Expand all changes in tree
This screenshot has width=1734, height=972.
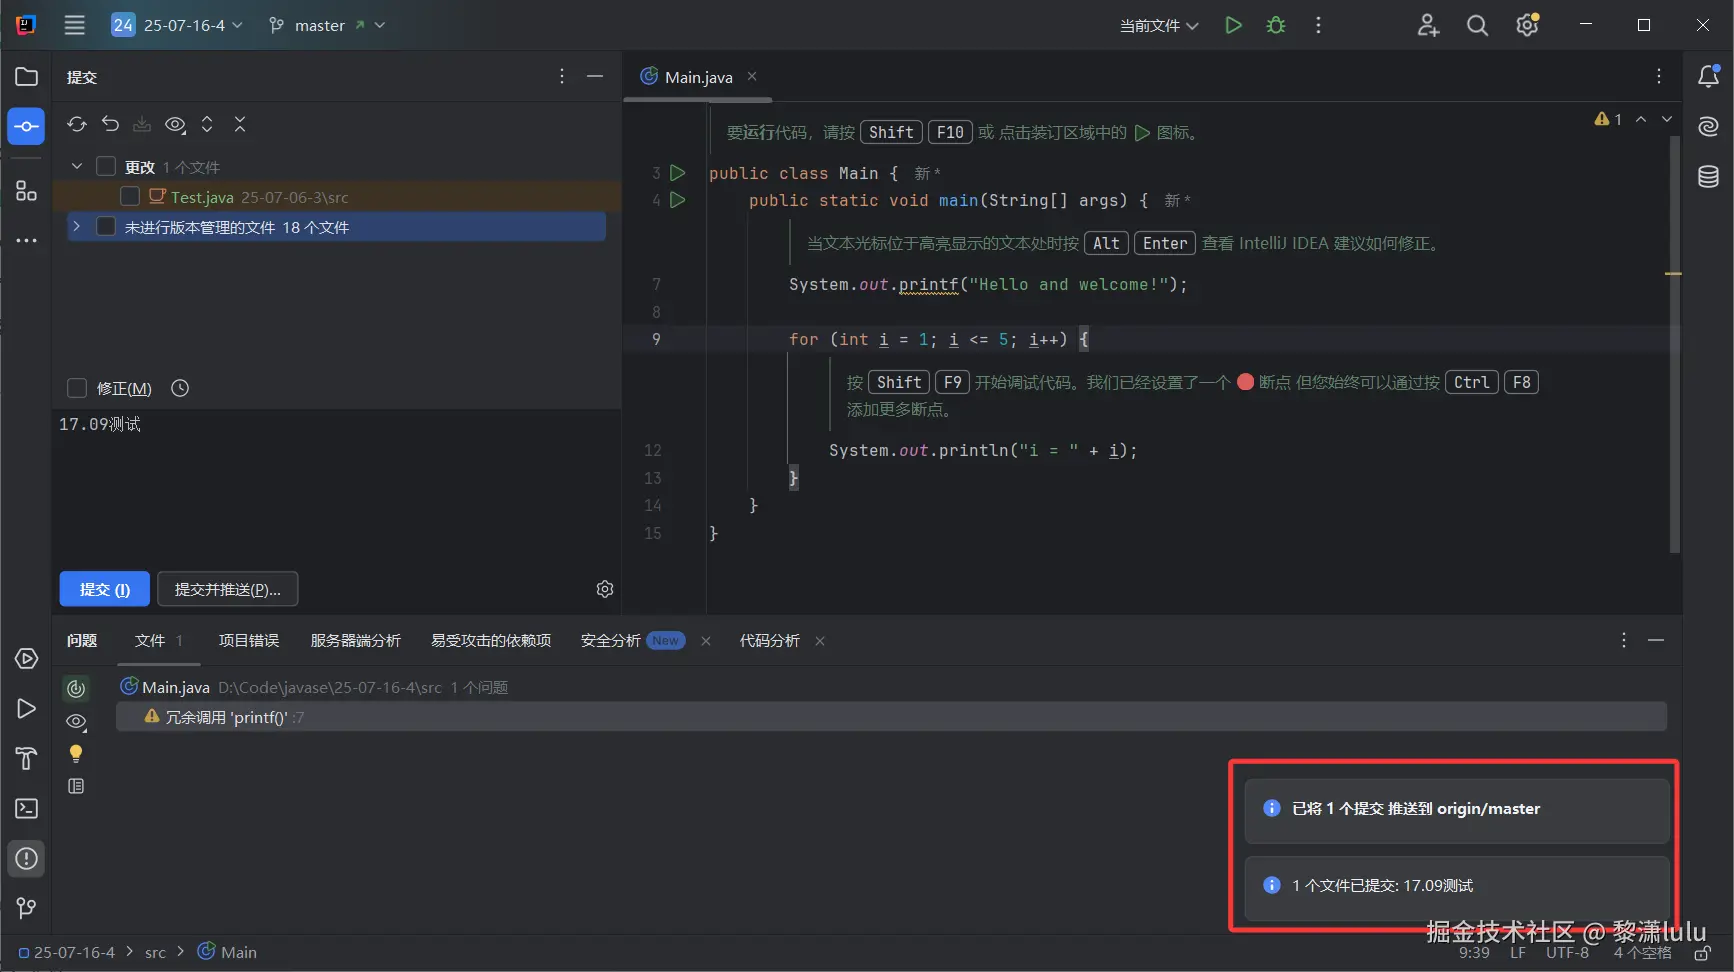pyautogui.click(x=207, y=124)
